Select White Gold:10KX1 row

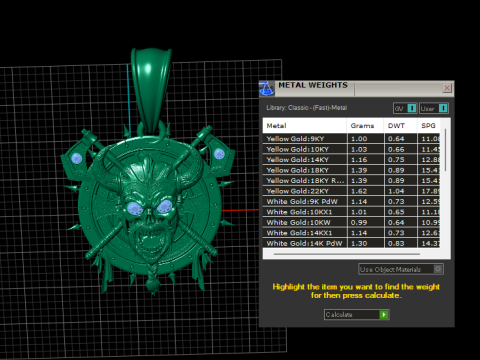pyautogui.click(x=351, y=212)
